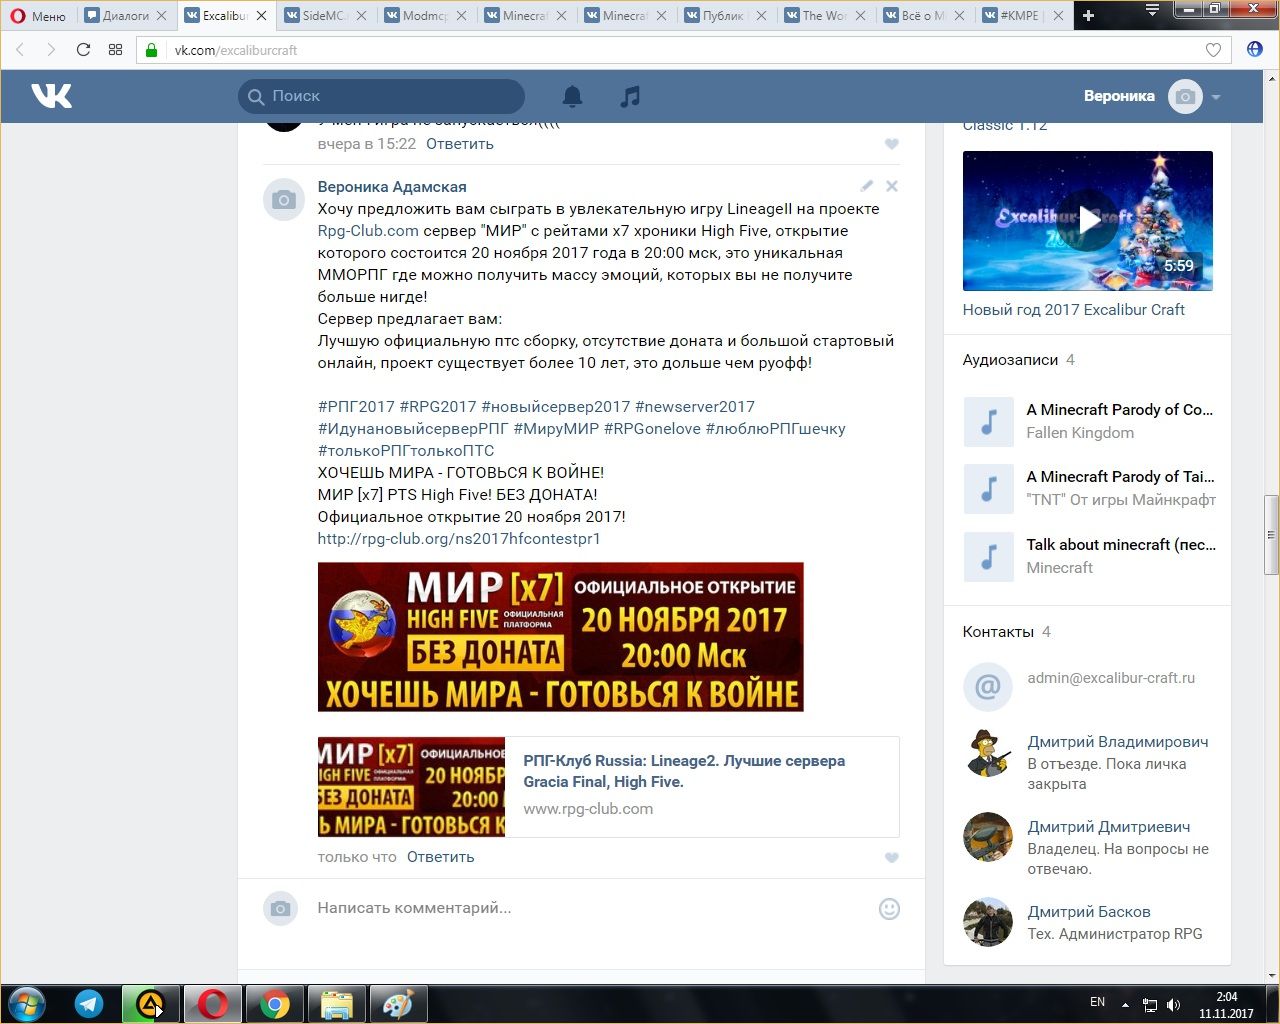The image size is (1280, 1024).
Task: Play the Fallen Kingdom audio track
Action: tap(988, 422)
